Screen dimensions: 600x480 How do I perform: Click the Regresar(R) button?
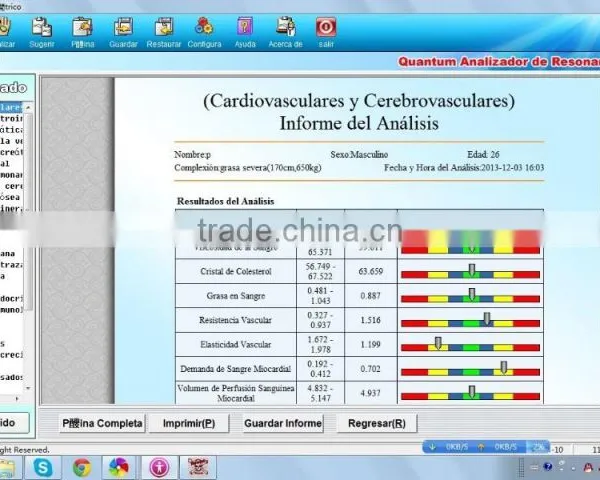377,423
